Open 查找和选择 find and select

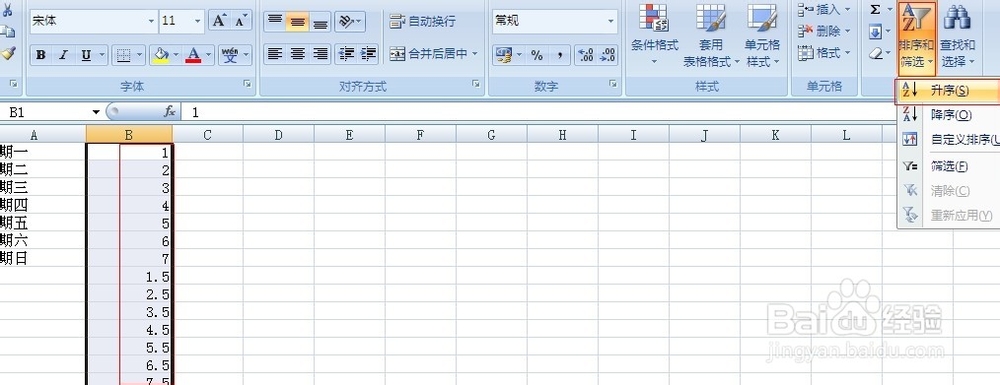click(x=958, y=36)
